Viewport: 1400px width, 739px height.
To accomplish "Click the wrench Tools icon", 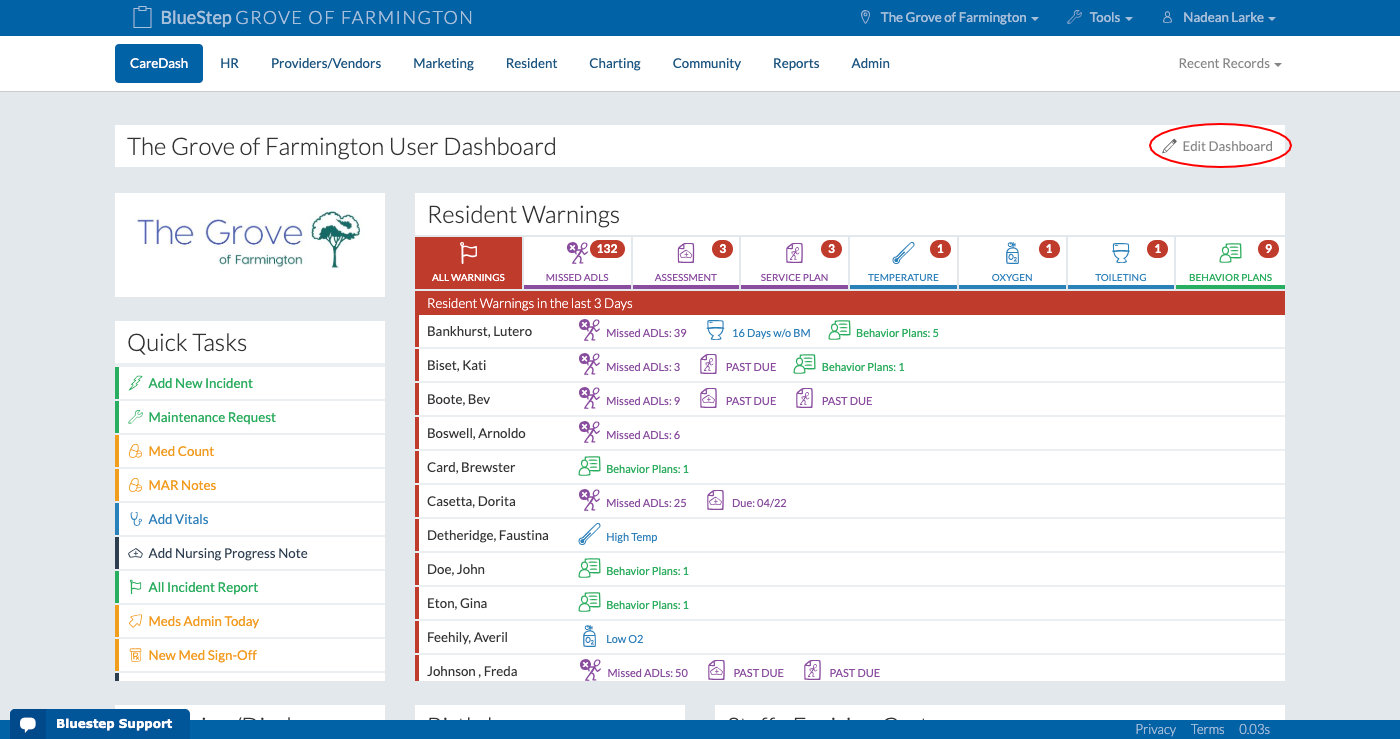I will (x=1075, y=18).
